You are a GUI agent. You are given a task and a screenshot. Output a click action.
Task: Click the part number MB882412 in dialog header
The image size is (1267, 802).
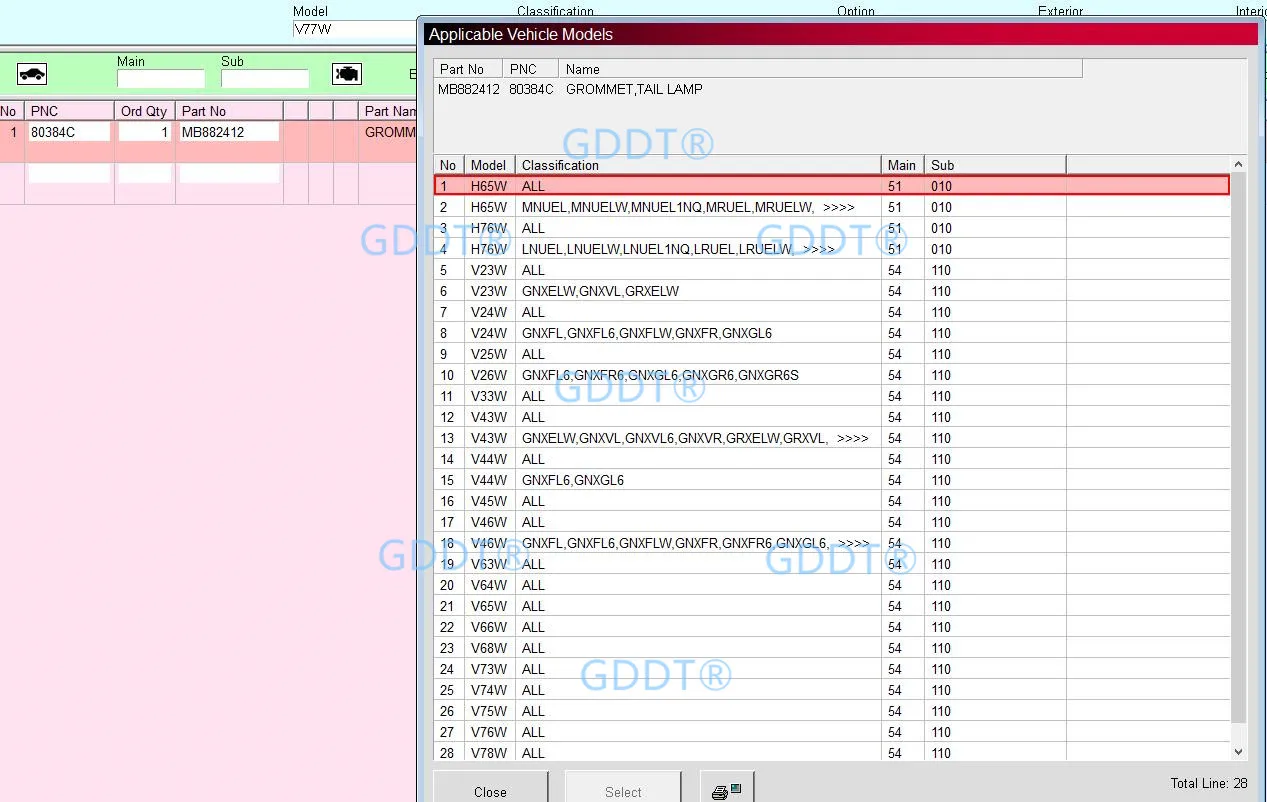(468, 89)
